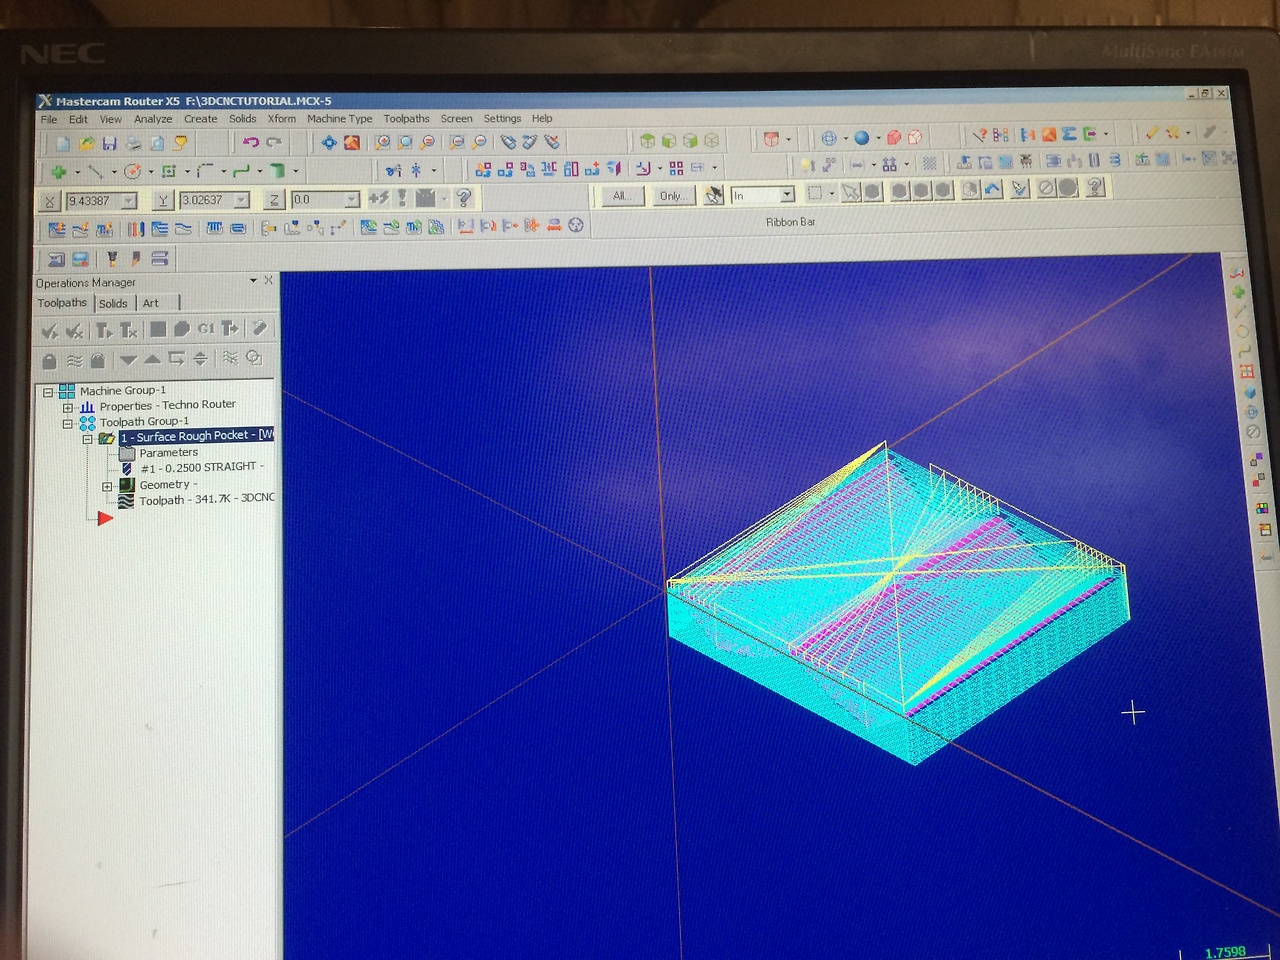Screen dimensions: 1280x960
Task: Open the Z coordinate dropdown arrow
Action: pyautogui.click(x=352, y=199)
